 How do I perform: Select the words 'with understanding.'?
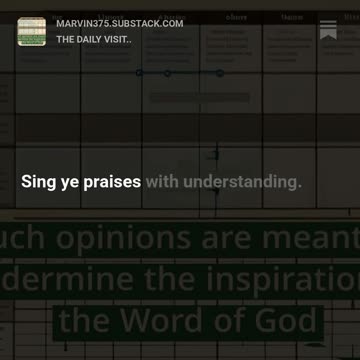224,182
